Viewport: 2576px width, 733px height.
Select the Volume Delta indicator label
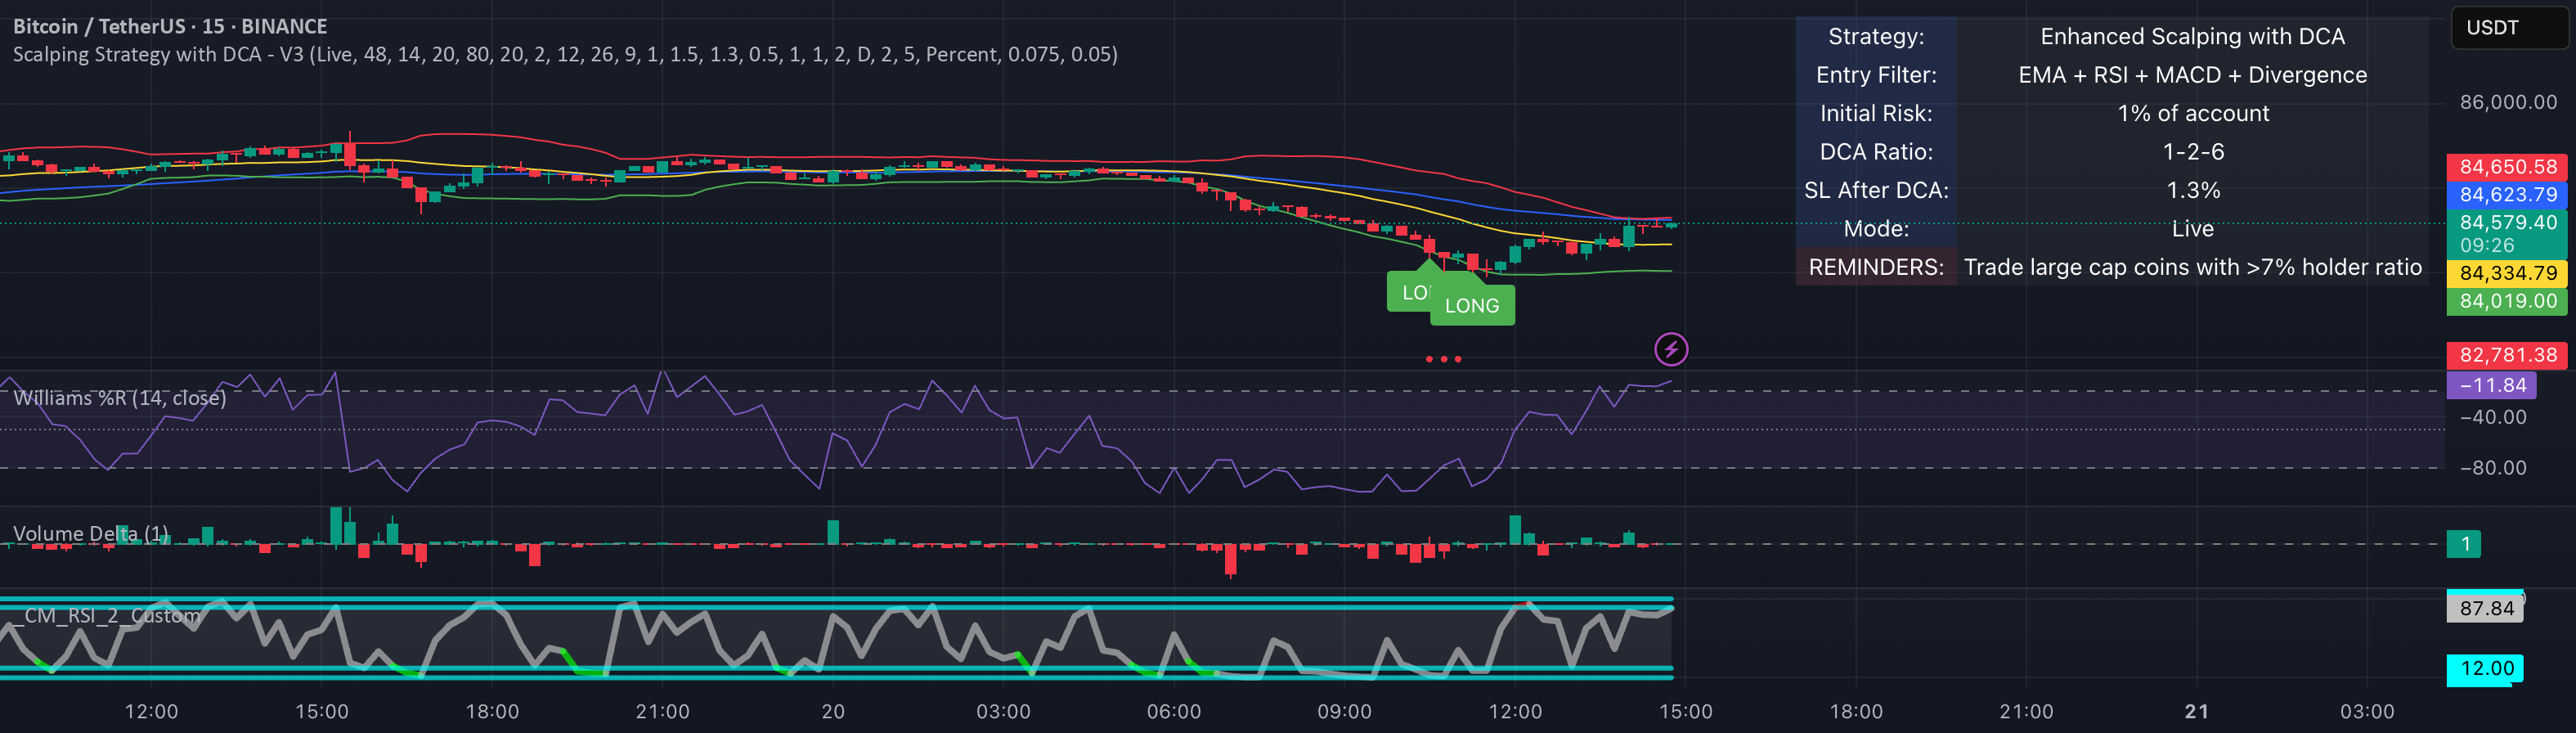(91, 533)
